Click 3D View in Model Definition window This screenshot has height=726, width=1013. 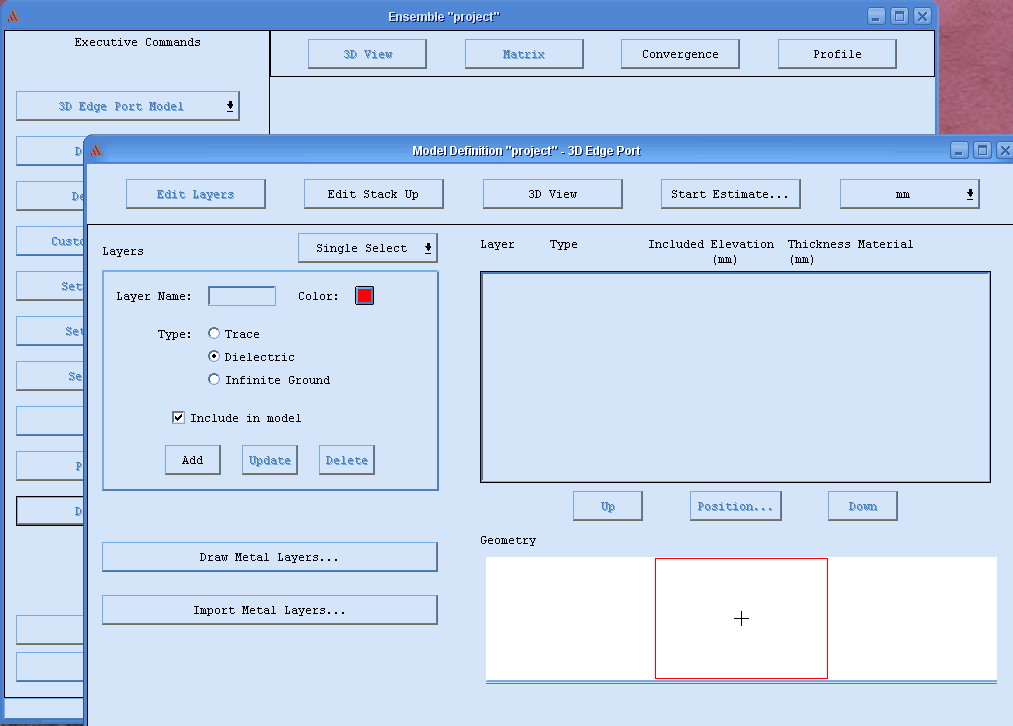click(x=552, y=194)
